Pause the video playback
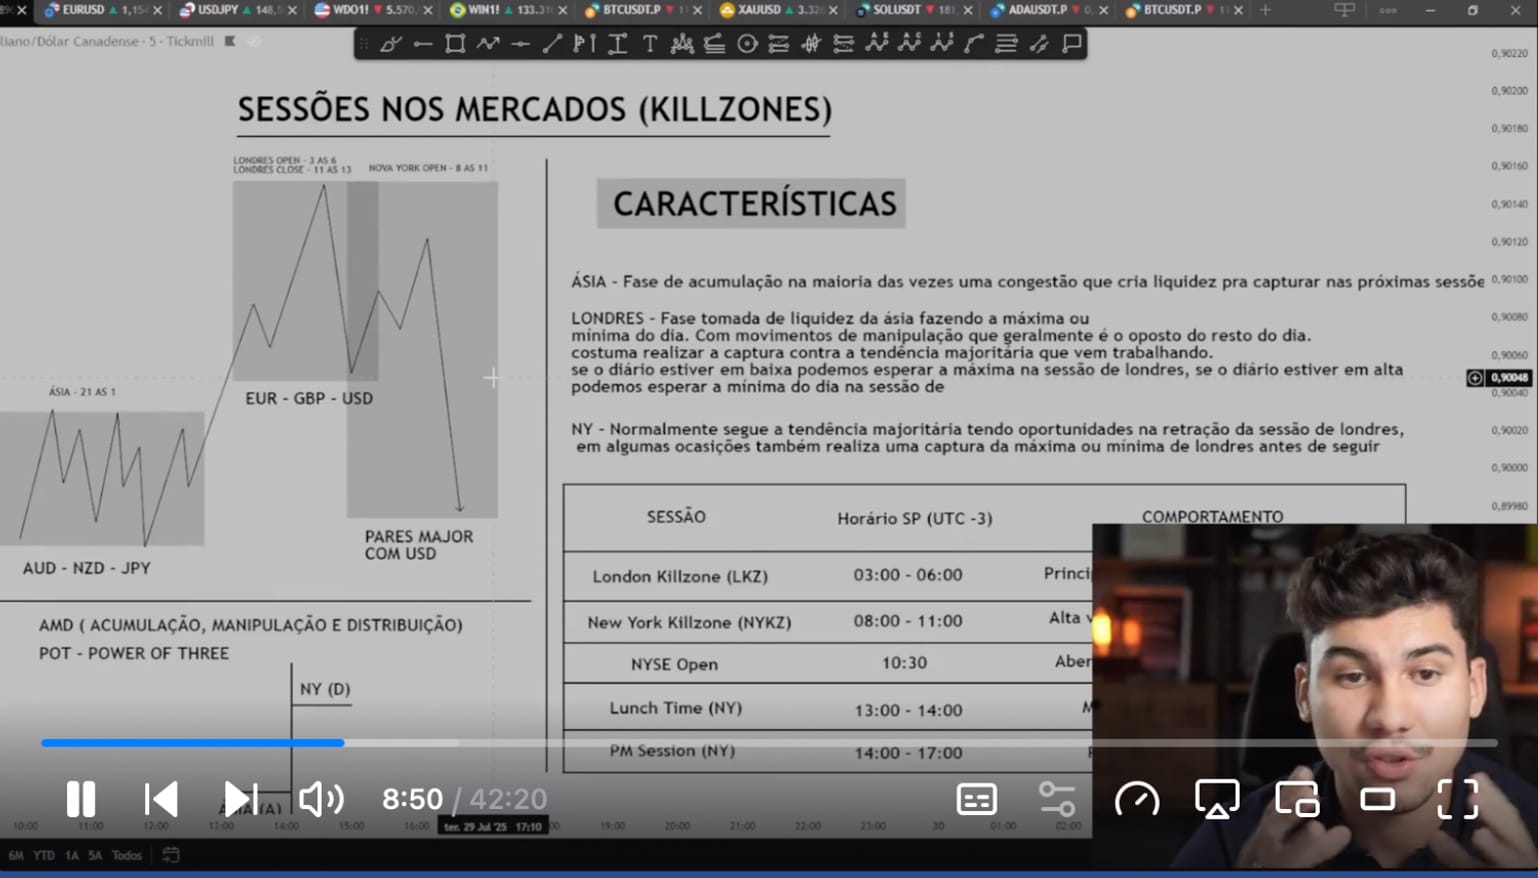Image resolution: width=1538 pixels, height=878 pixels. point(81,799)
